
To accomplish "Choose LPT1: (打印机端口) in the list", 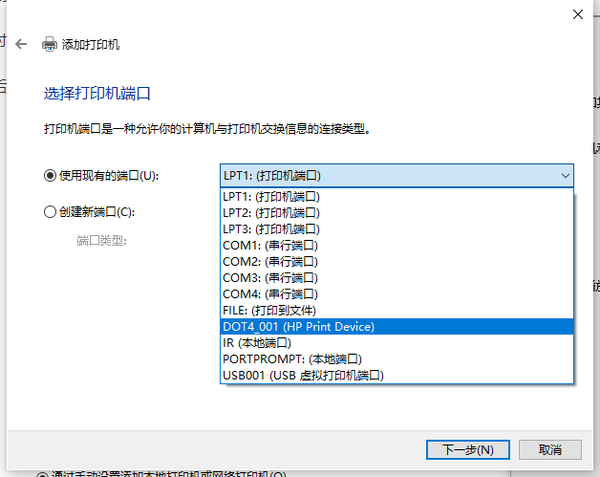I will [x=397, y=197].
